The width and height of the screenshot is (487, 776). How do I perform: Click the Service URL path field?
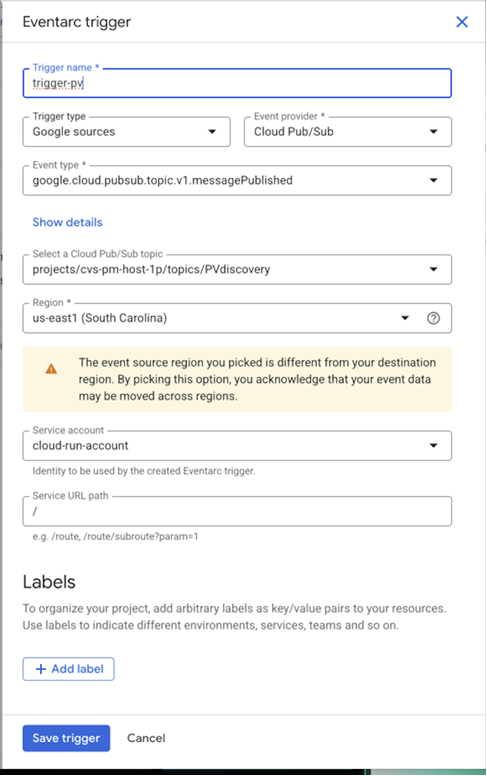pos(237,511)
